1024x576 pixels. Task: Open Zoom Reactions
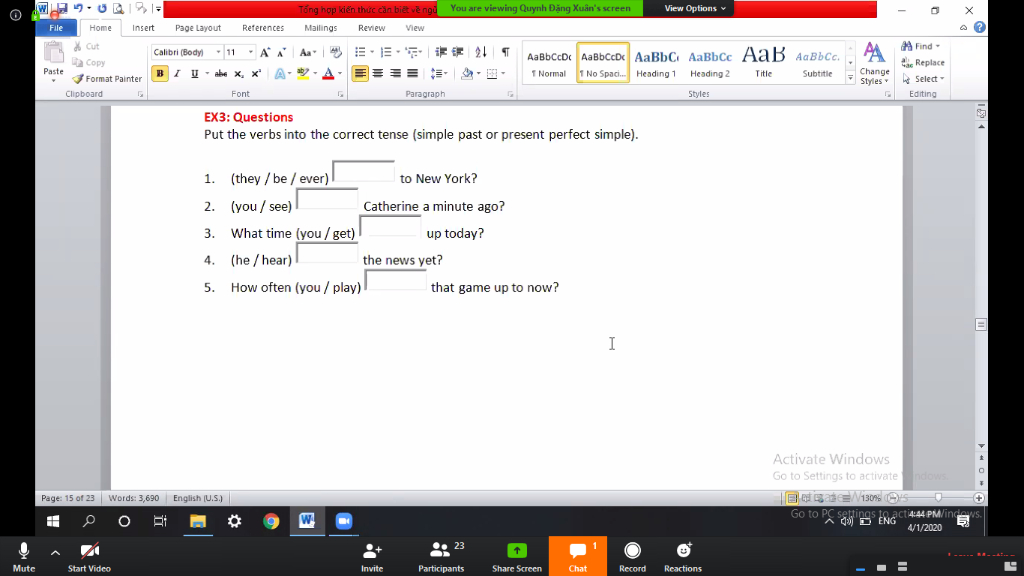(x=683, y=556)
